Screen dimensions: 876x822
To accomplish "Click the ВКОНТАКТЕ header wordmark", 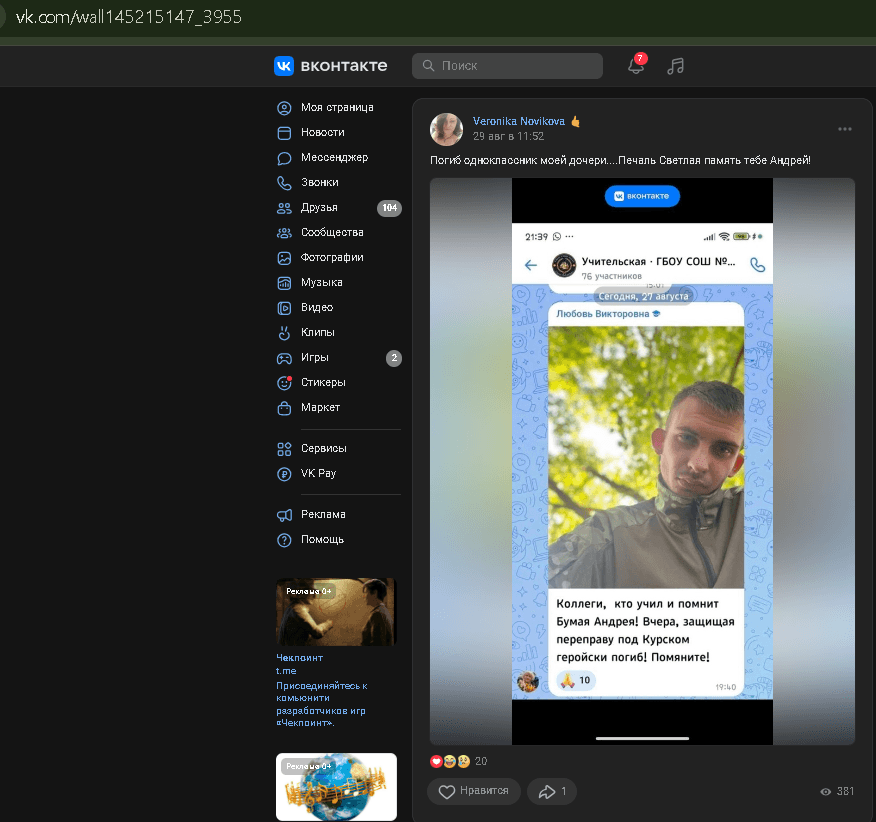I will tap(344, 65).
